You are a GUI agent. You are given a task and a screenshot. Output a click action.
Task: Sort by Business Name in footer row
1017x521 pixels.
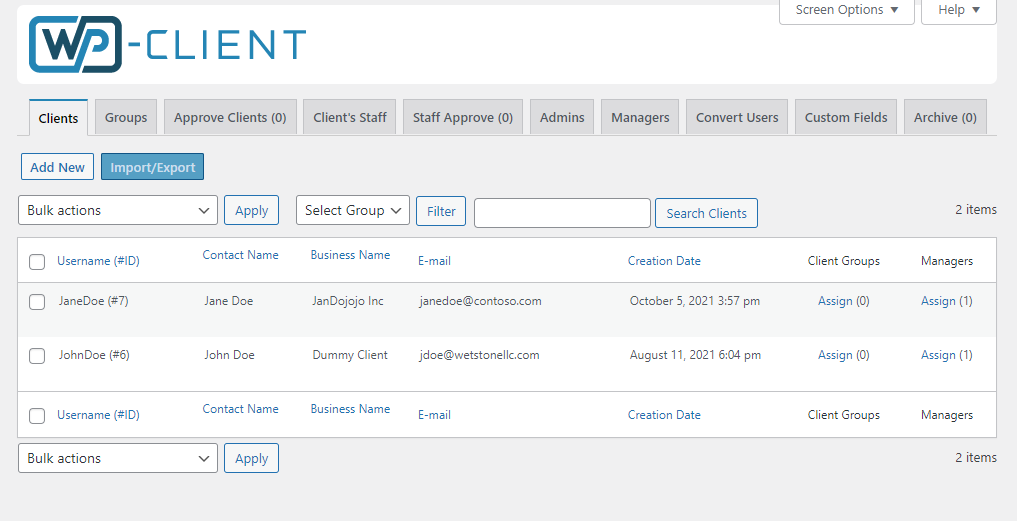[350, 409]
